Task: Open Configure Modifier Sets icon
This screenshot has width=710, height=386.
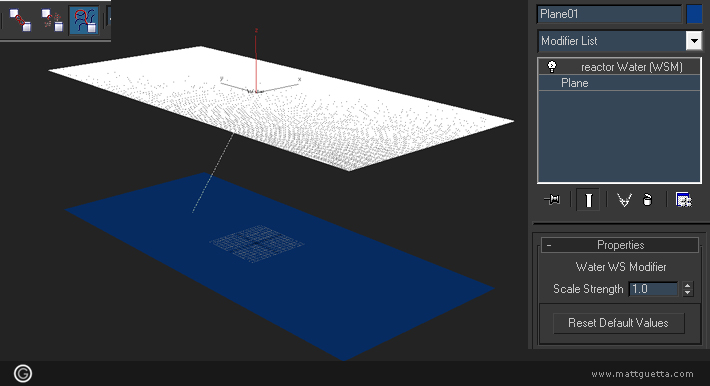Action: pyautogui.click(x=683, y=199)
